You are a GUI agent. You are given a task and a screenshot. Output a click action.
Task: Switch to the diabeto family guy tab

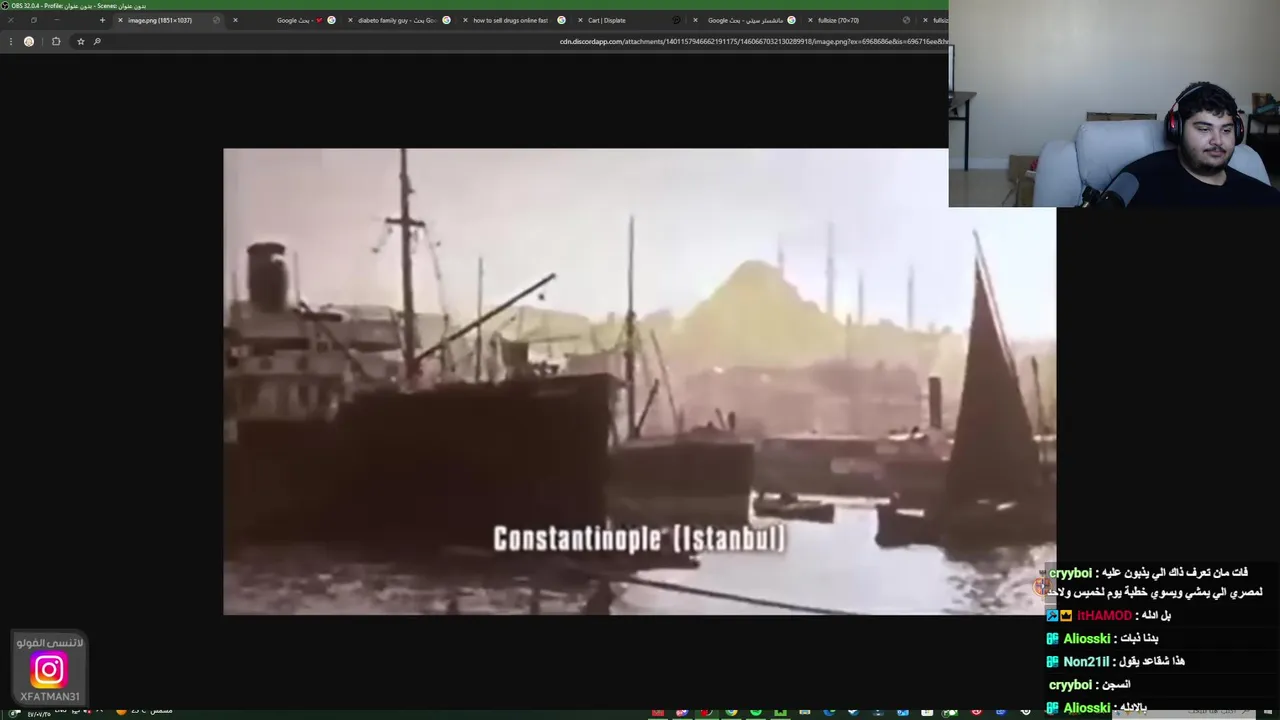click(398, 20)
